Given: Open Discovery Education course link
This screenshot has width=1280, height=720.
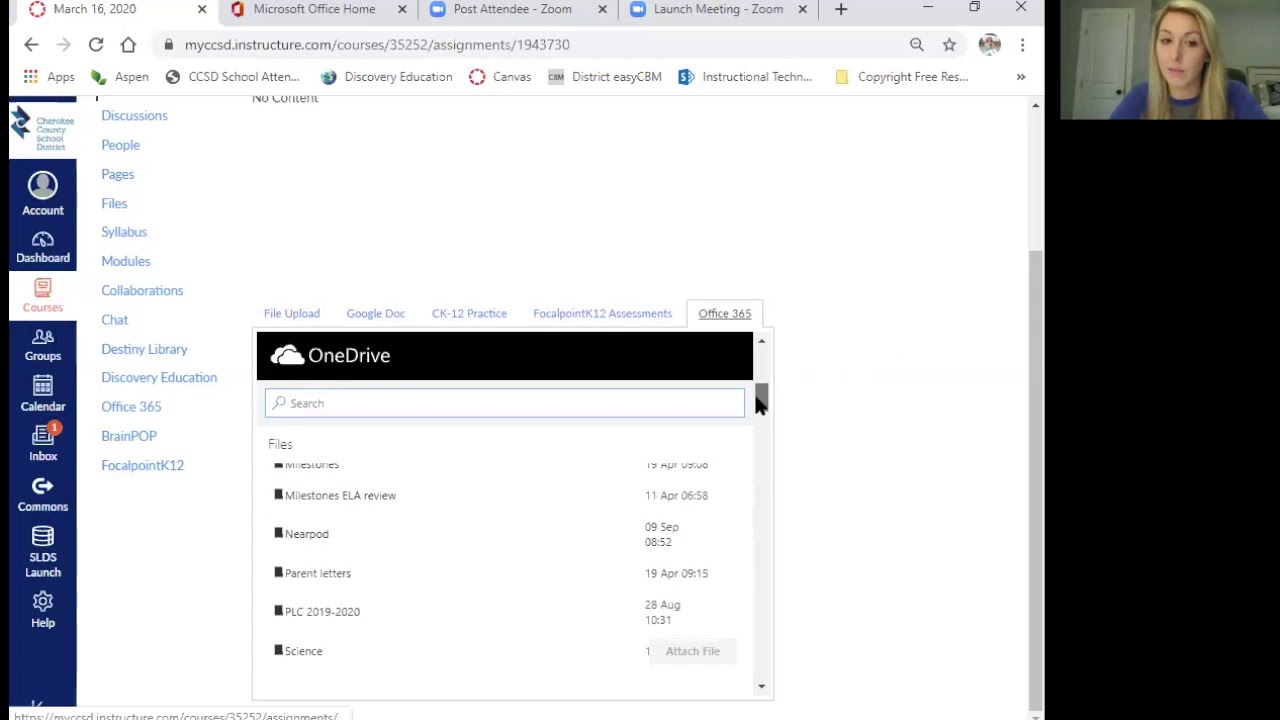Looking at the screenshot, I should 159,378.
